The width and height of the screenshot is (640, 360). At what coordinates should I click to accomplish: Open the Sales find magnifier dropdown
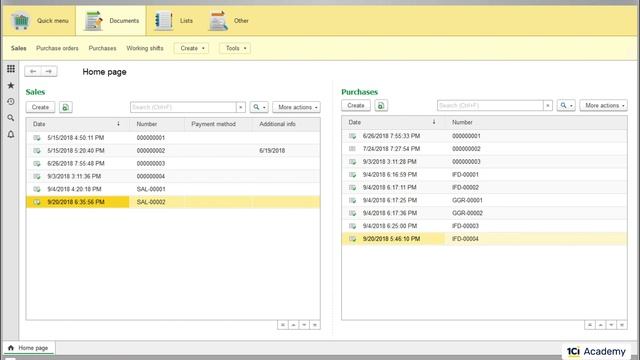click(259, 107)
